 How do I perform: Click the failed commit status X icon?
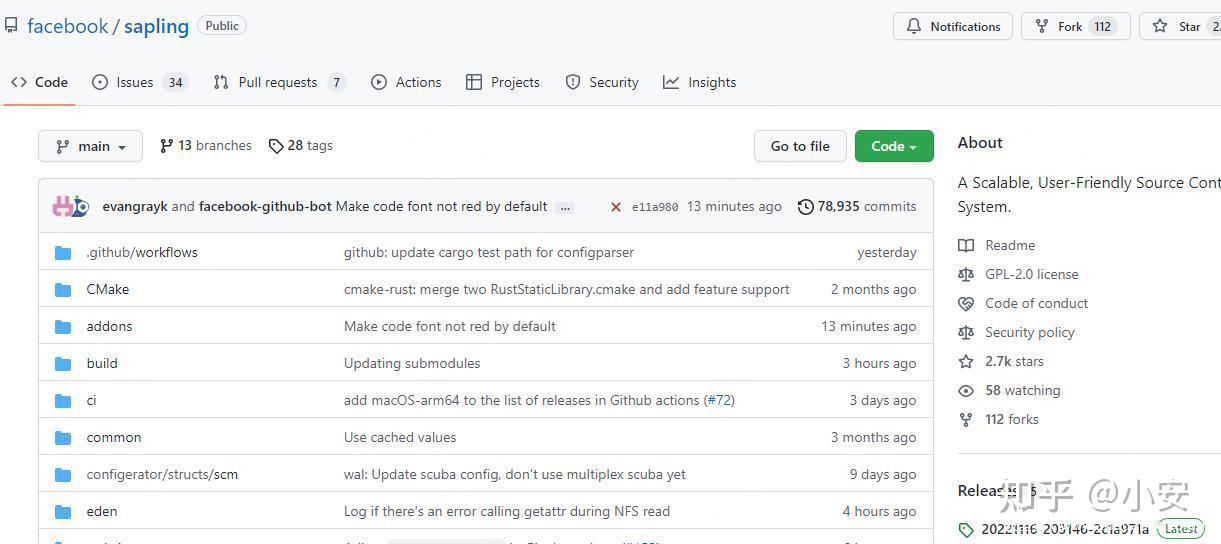coord(616,207)
